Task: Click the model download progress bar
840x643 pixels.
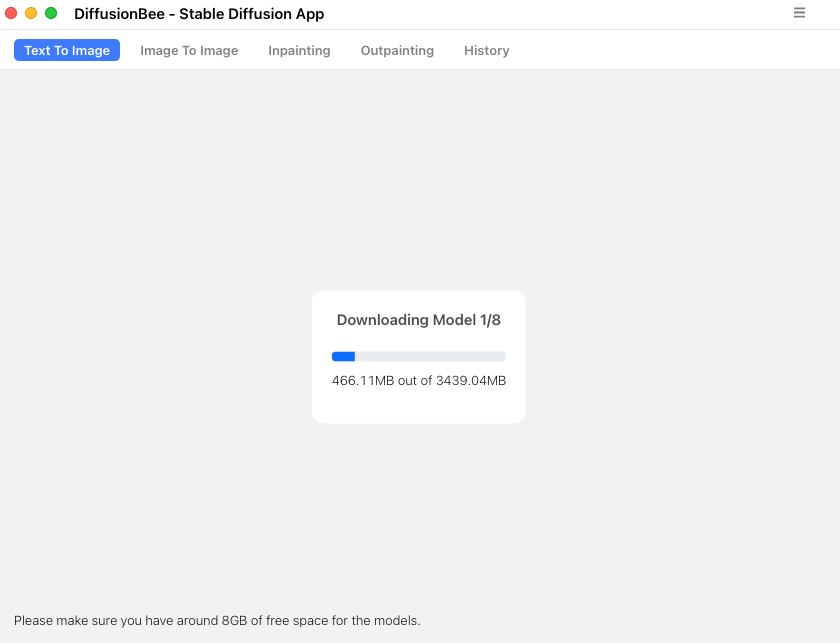Action: click(418, 356)
